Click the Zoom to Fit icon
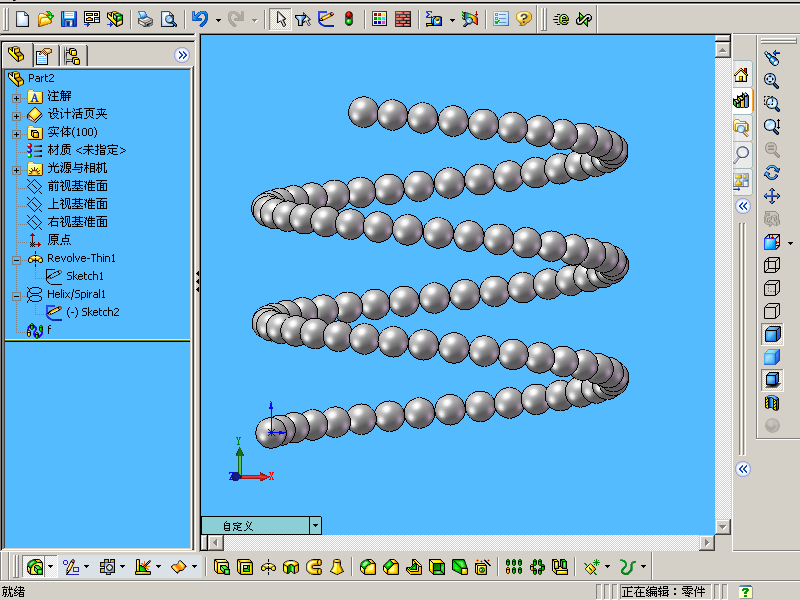 [771, 80]
